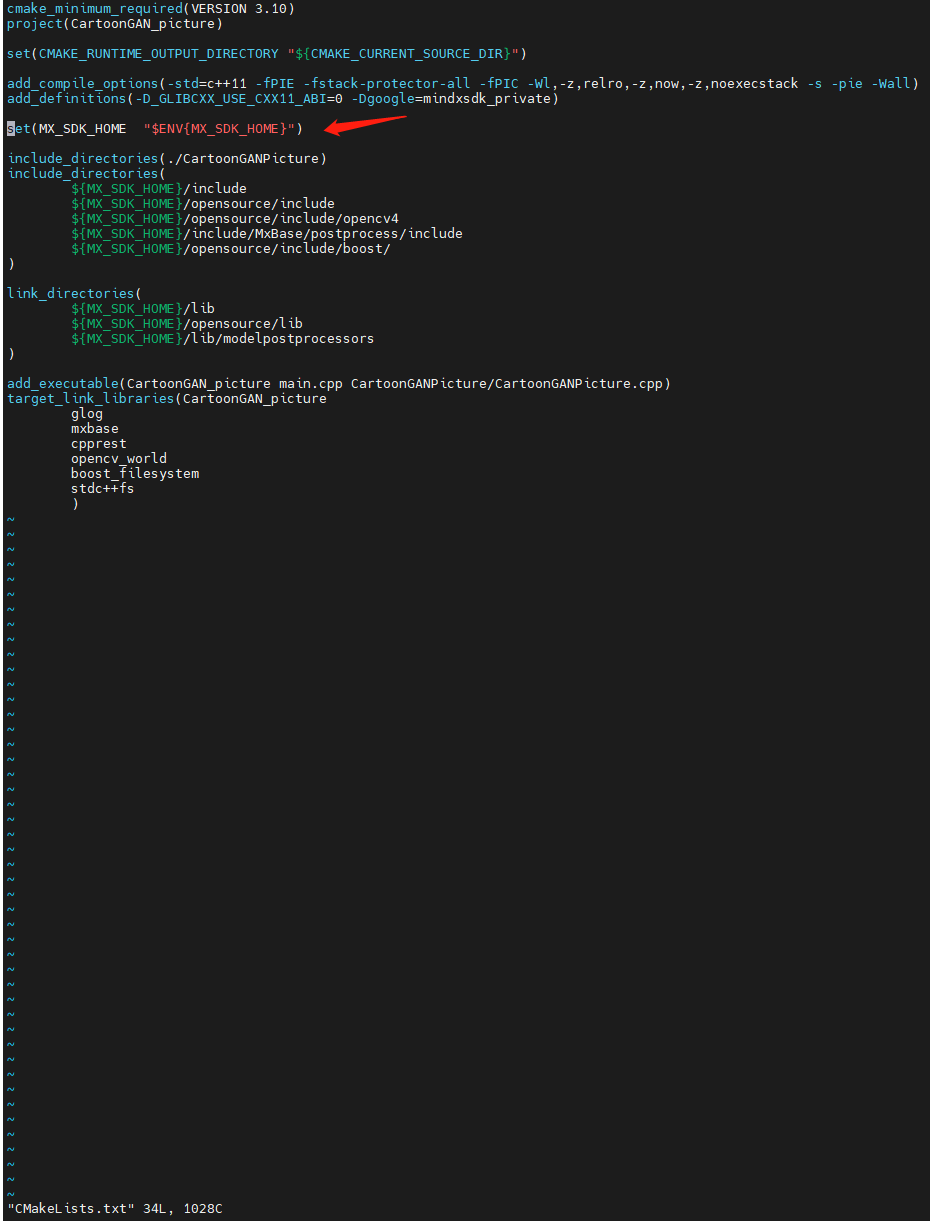Click the lib/modelpostprocessors path
The height and width of the screenshot is (1221, 930).
coord(282,338)
